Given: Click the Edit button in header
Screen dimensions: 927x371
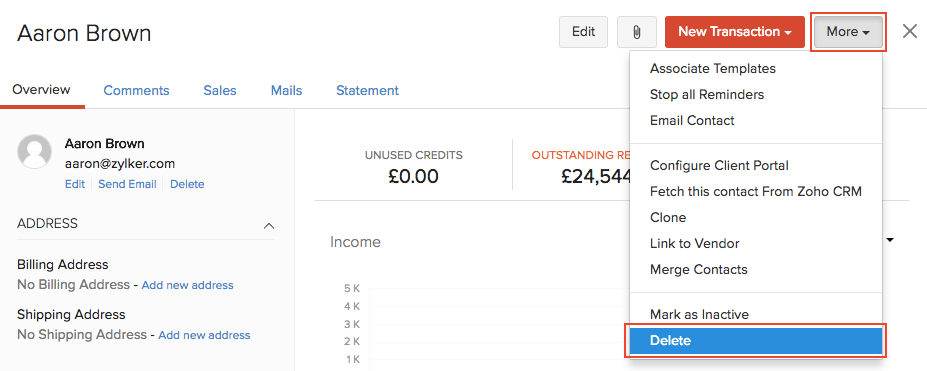Looking at the screenshot, I should (x=583, y=32).
